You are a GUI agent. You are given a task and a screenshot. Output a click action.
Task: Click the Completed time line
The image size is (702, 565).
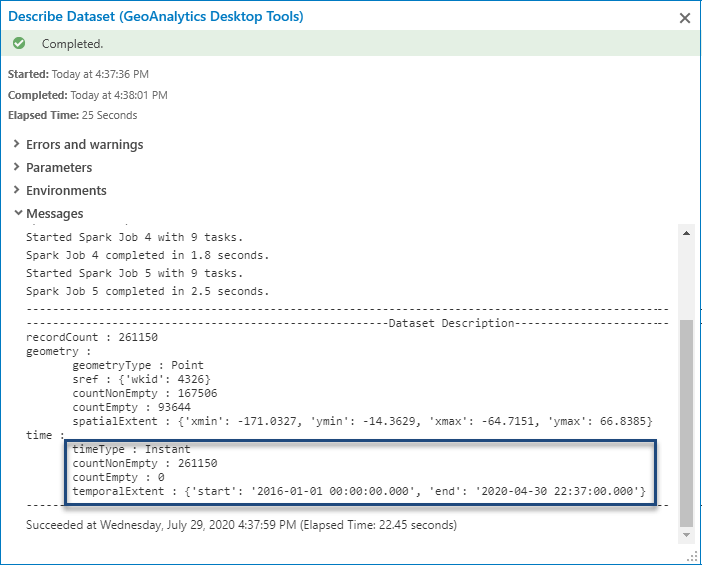pyautogui.click(x=88, y=95)
